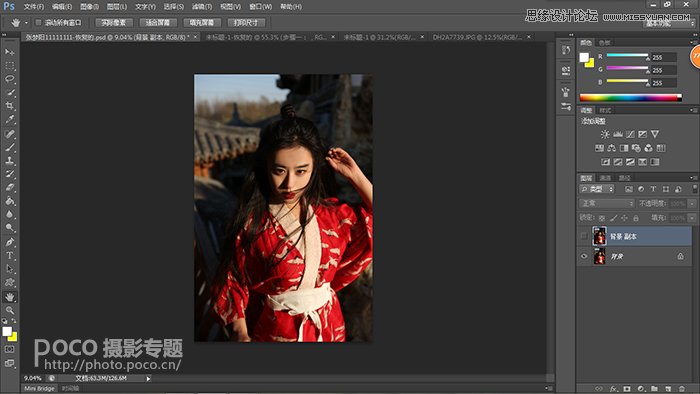
Task: Select the Dodge tool
Action: click(x=10, y=228)
